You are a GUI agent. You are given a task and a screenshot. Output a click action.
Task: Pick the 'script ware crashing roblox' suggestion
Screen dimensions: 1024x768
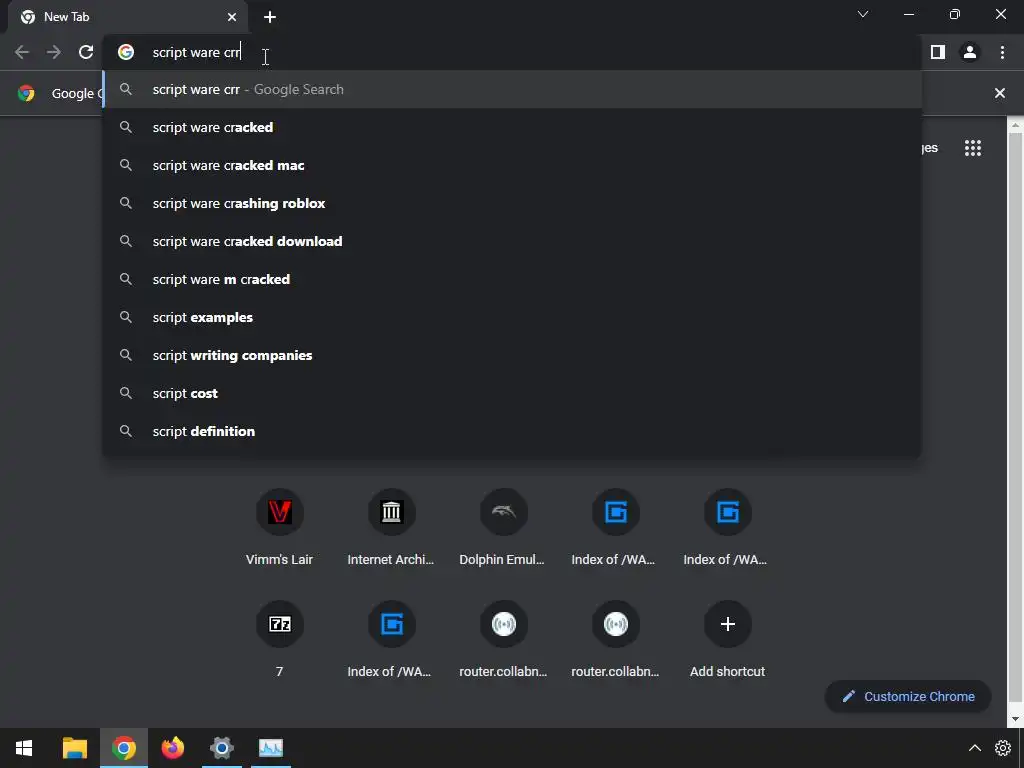(513, 203)
